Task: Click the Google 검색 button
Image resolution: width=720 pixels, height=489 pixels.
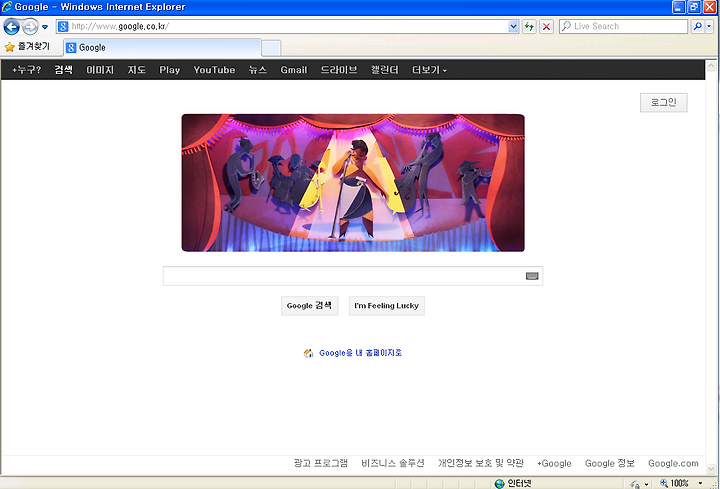Action: coord(309,306)
